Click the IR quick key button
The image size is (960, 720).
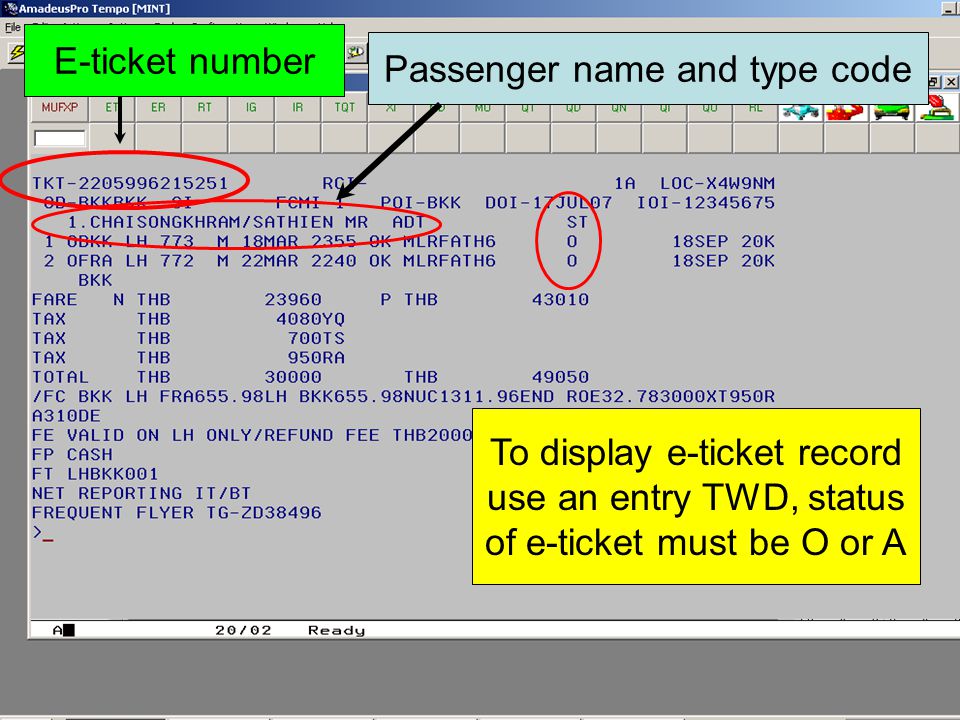tap(298, 107)
